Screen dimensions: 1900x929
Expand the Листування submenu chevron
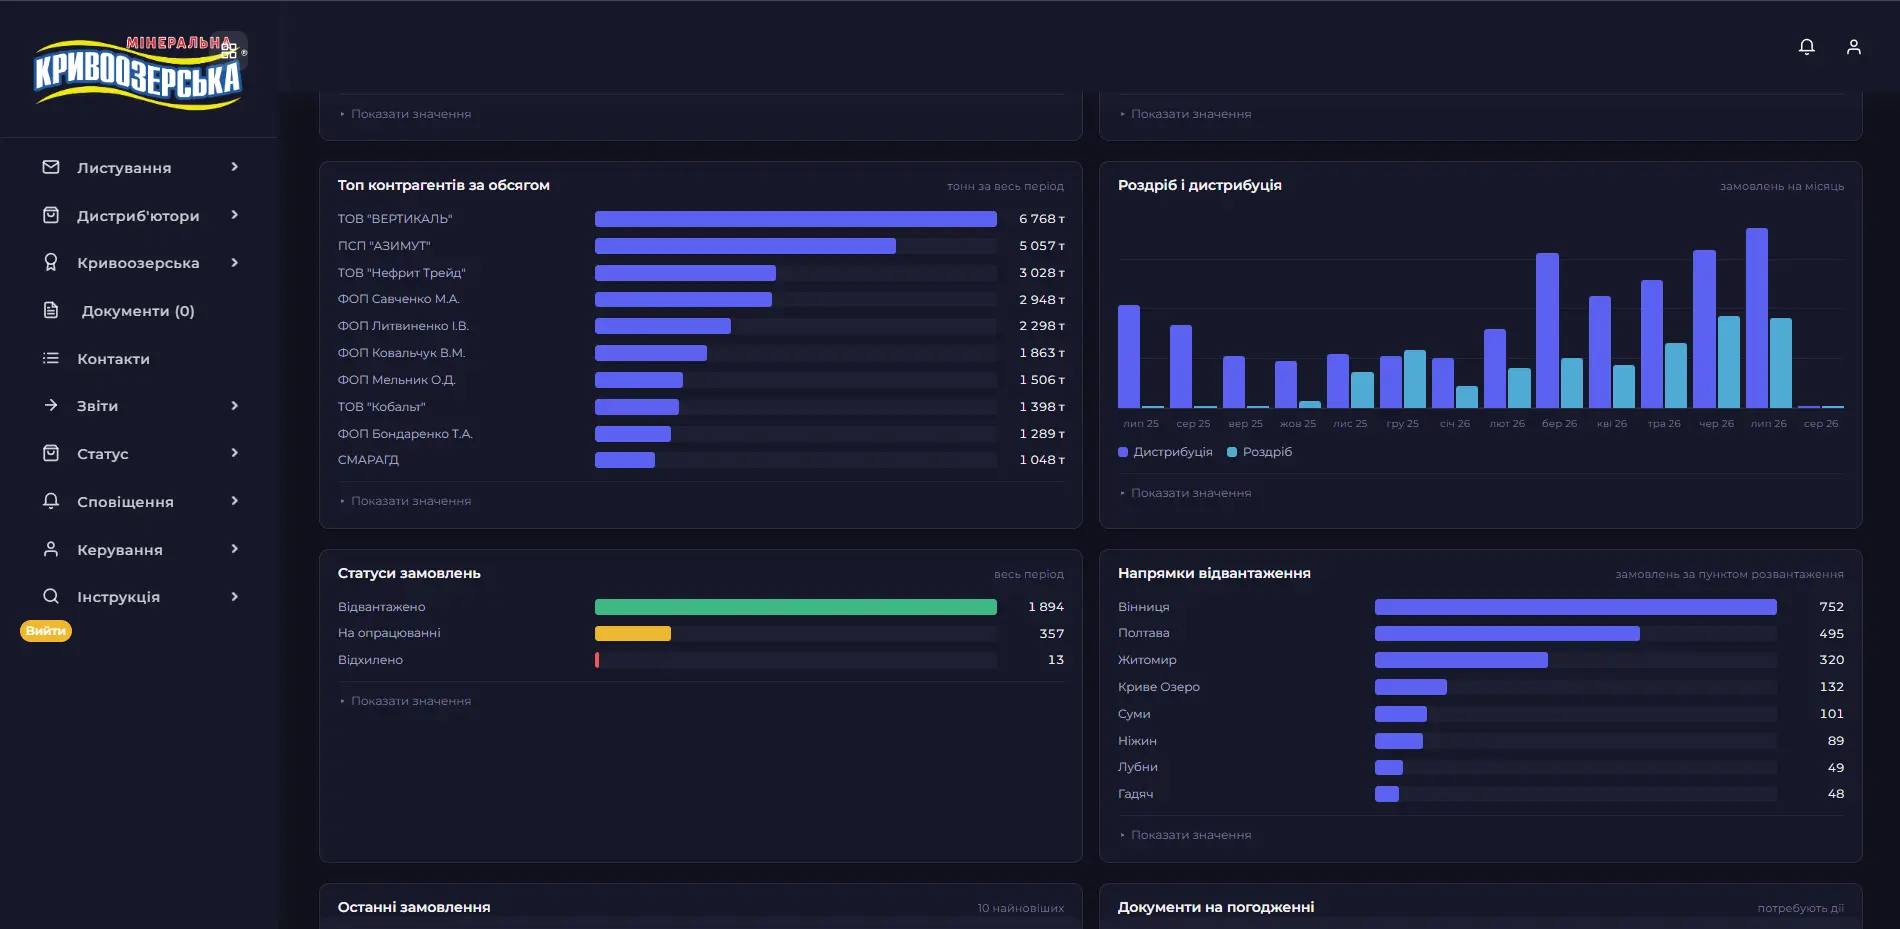235,167
